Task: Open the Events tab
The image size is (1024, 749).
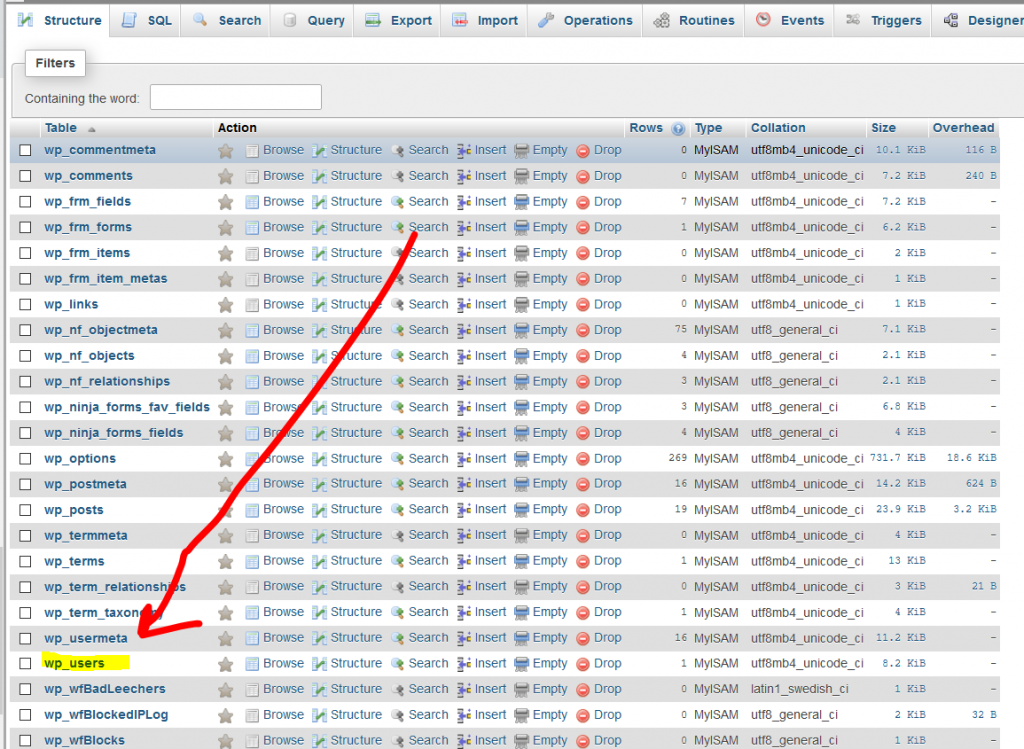Action: [790, 20]
